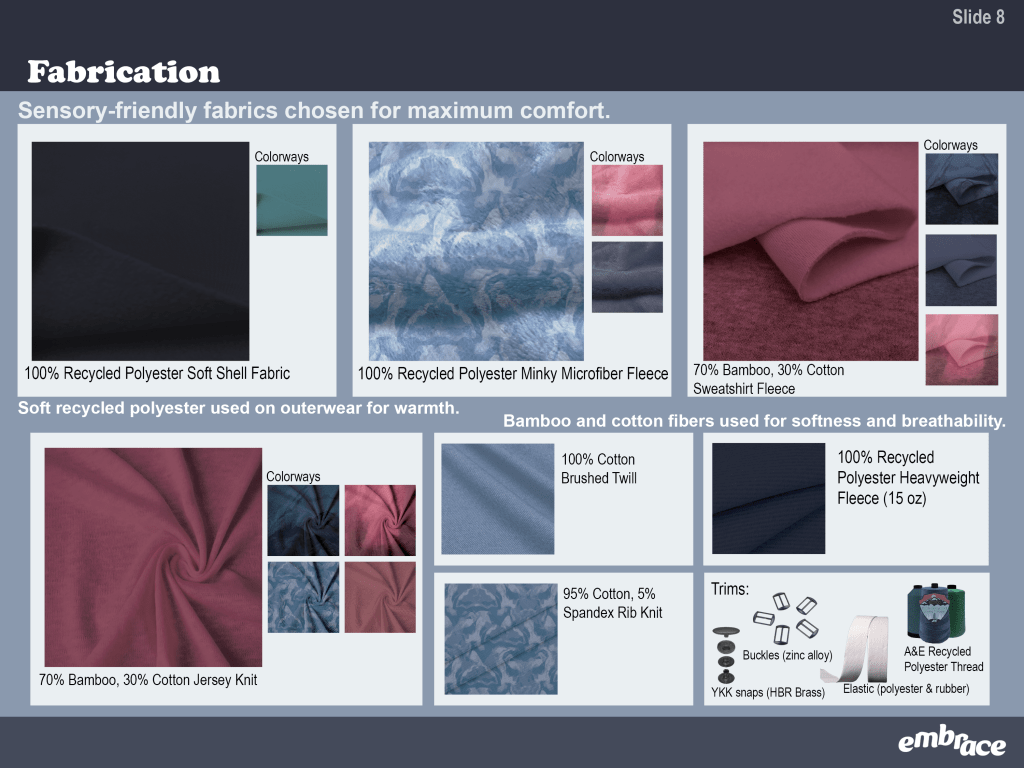Click the Fabrication slide title
Image resolution: width=1024 pixels, height=768 pixels.
tap(123, 72)
